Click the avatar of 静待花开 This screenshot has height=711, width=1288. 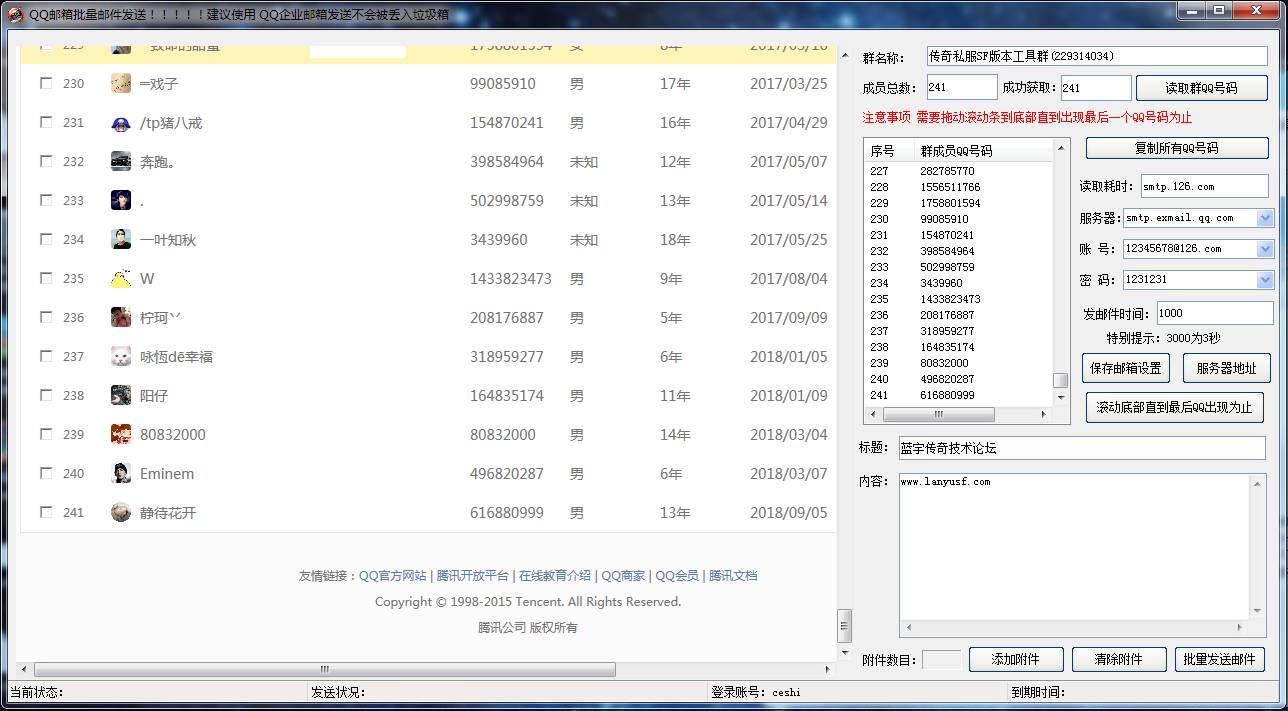click(121, 512)
